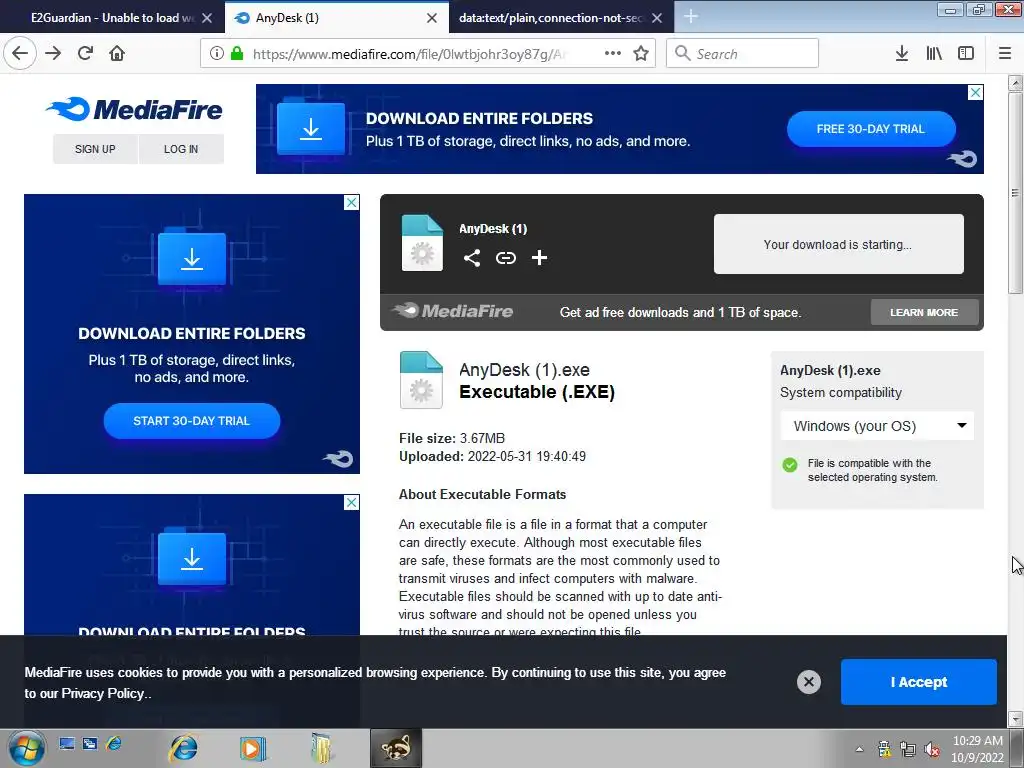Click the raccoon app taskbar icon

(x=396, y=748)
